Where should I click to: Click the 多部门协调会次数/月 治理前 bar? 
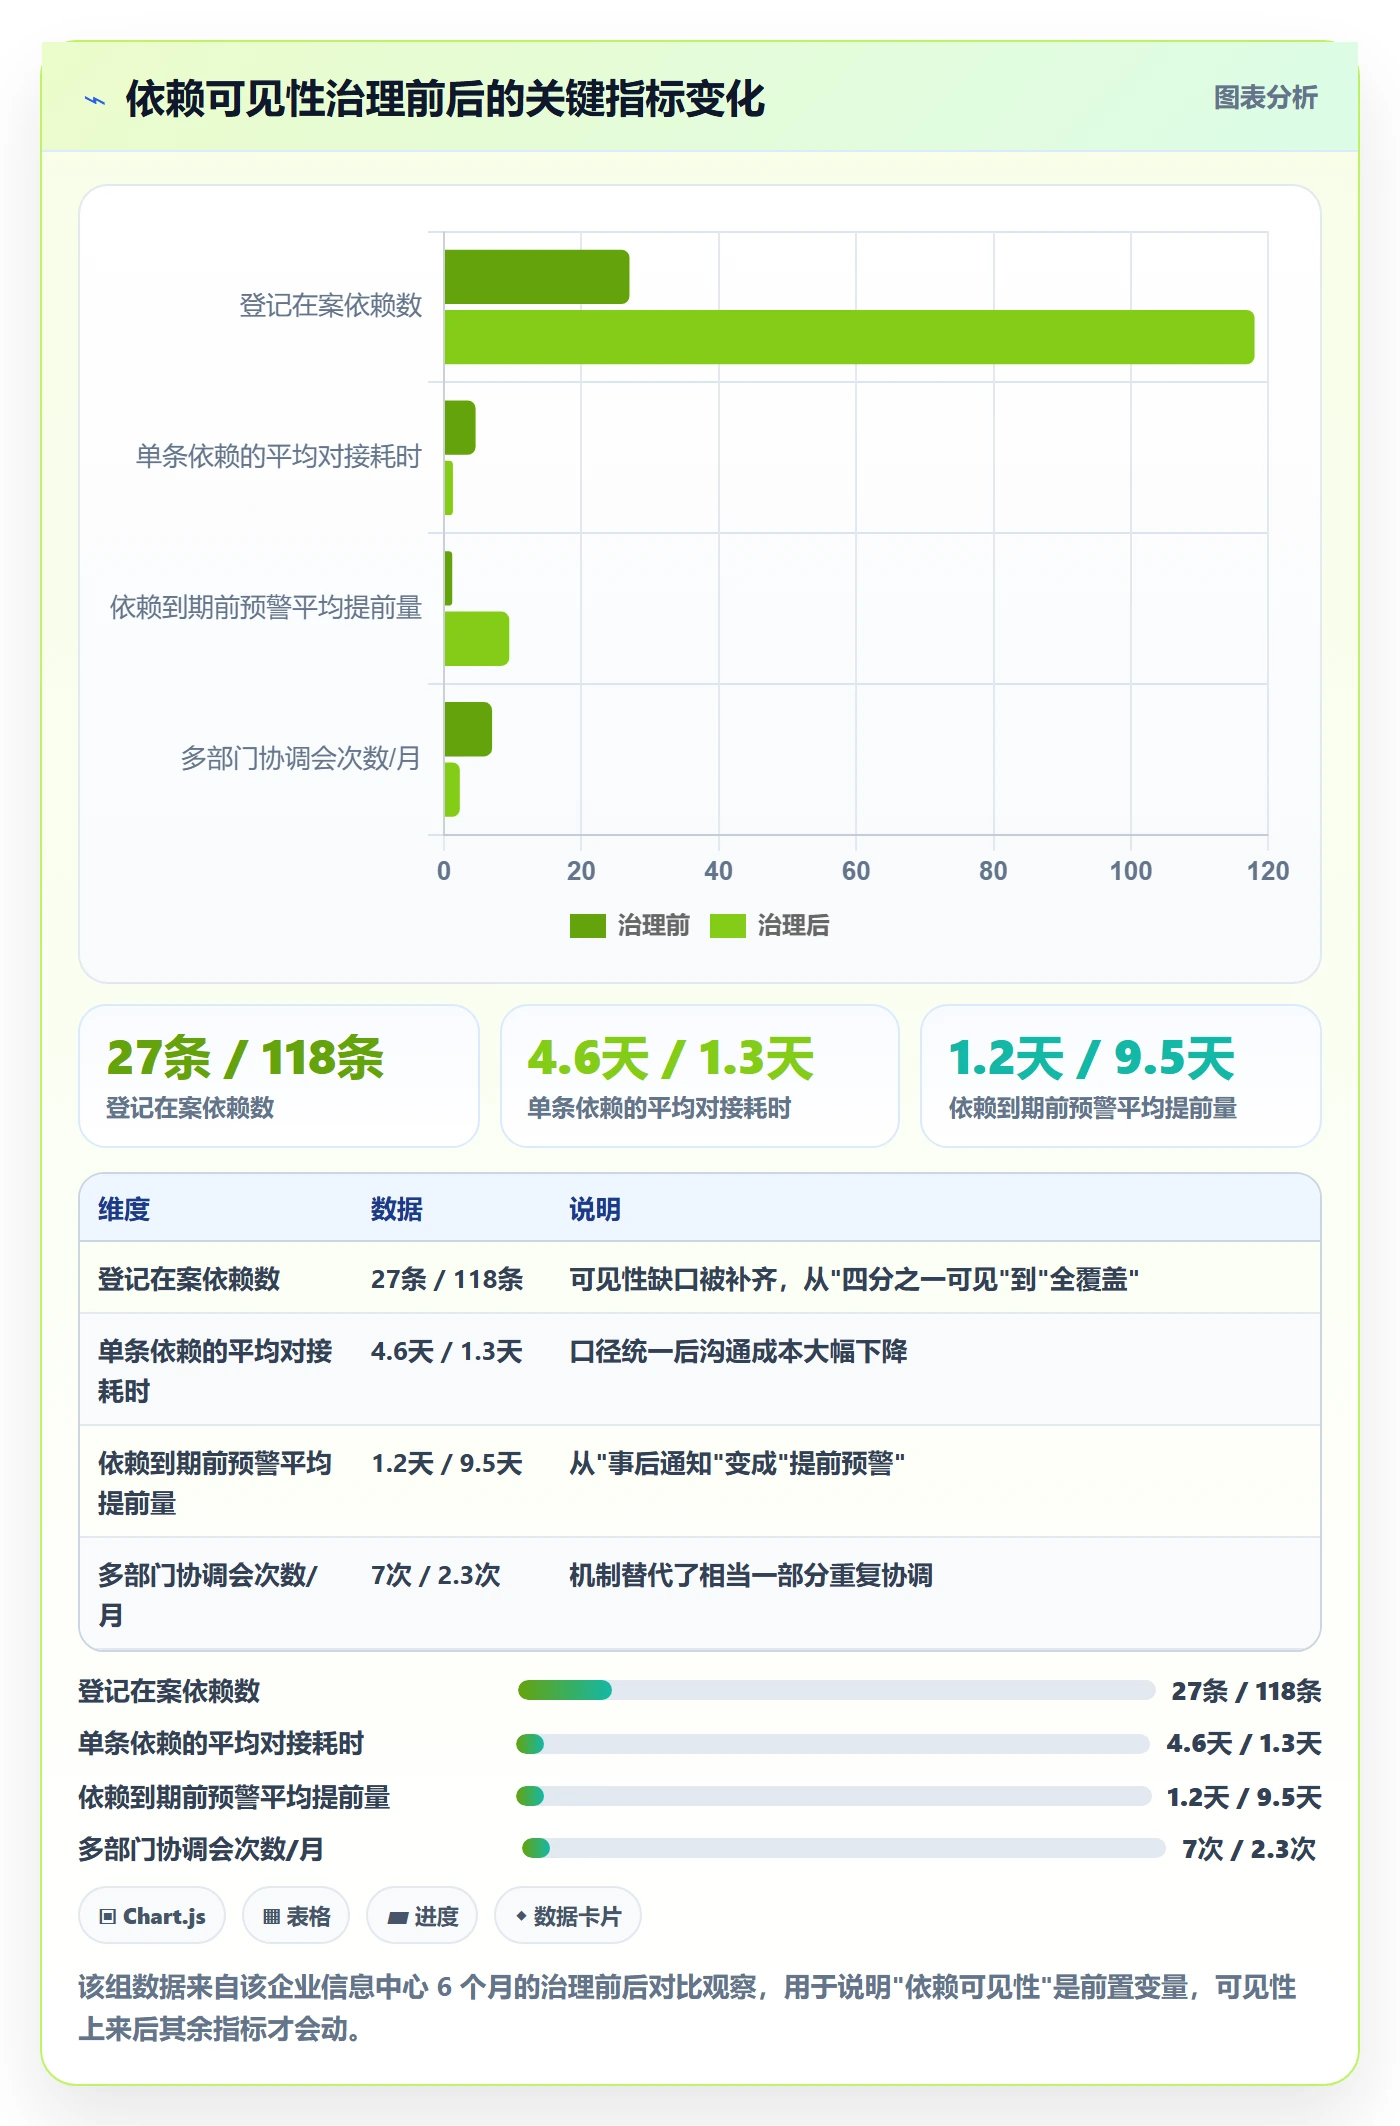pyautogui.click(x=468, y=729)
